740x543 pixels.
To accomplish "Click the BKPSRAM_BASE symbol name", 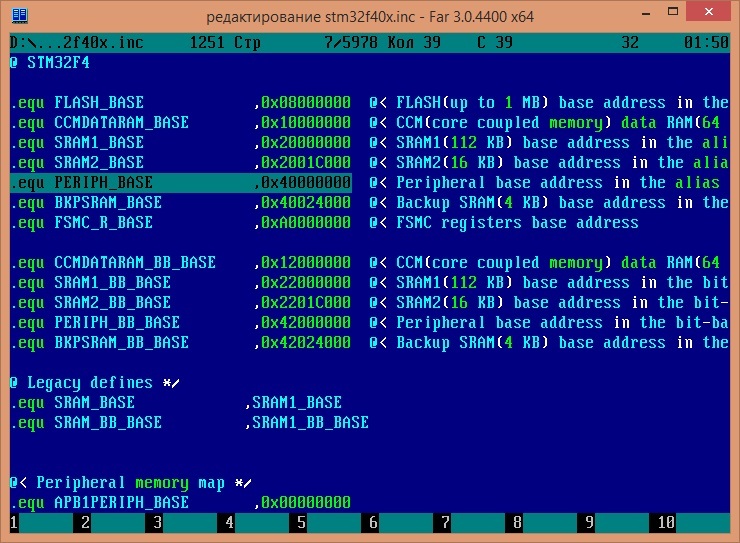I will coord(108,202).
